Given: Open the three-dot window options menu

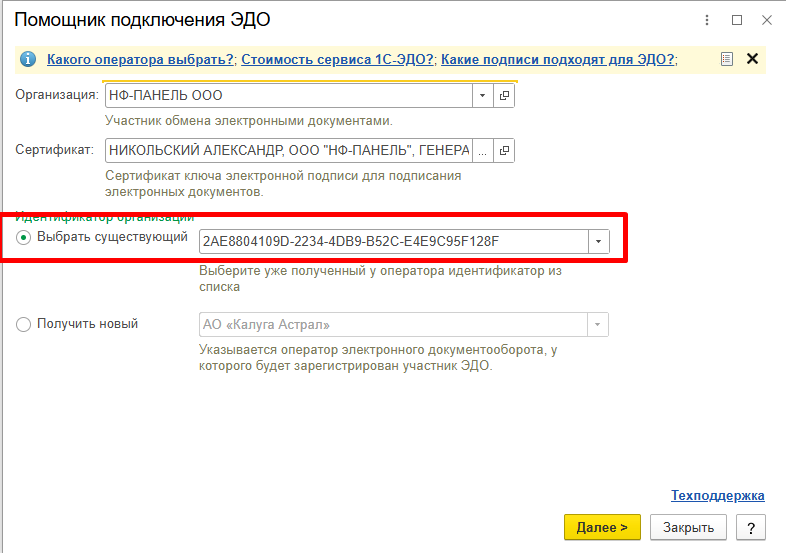Looking at the screenshot, I should click(x=707, y=20).
